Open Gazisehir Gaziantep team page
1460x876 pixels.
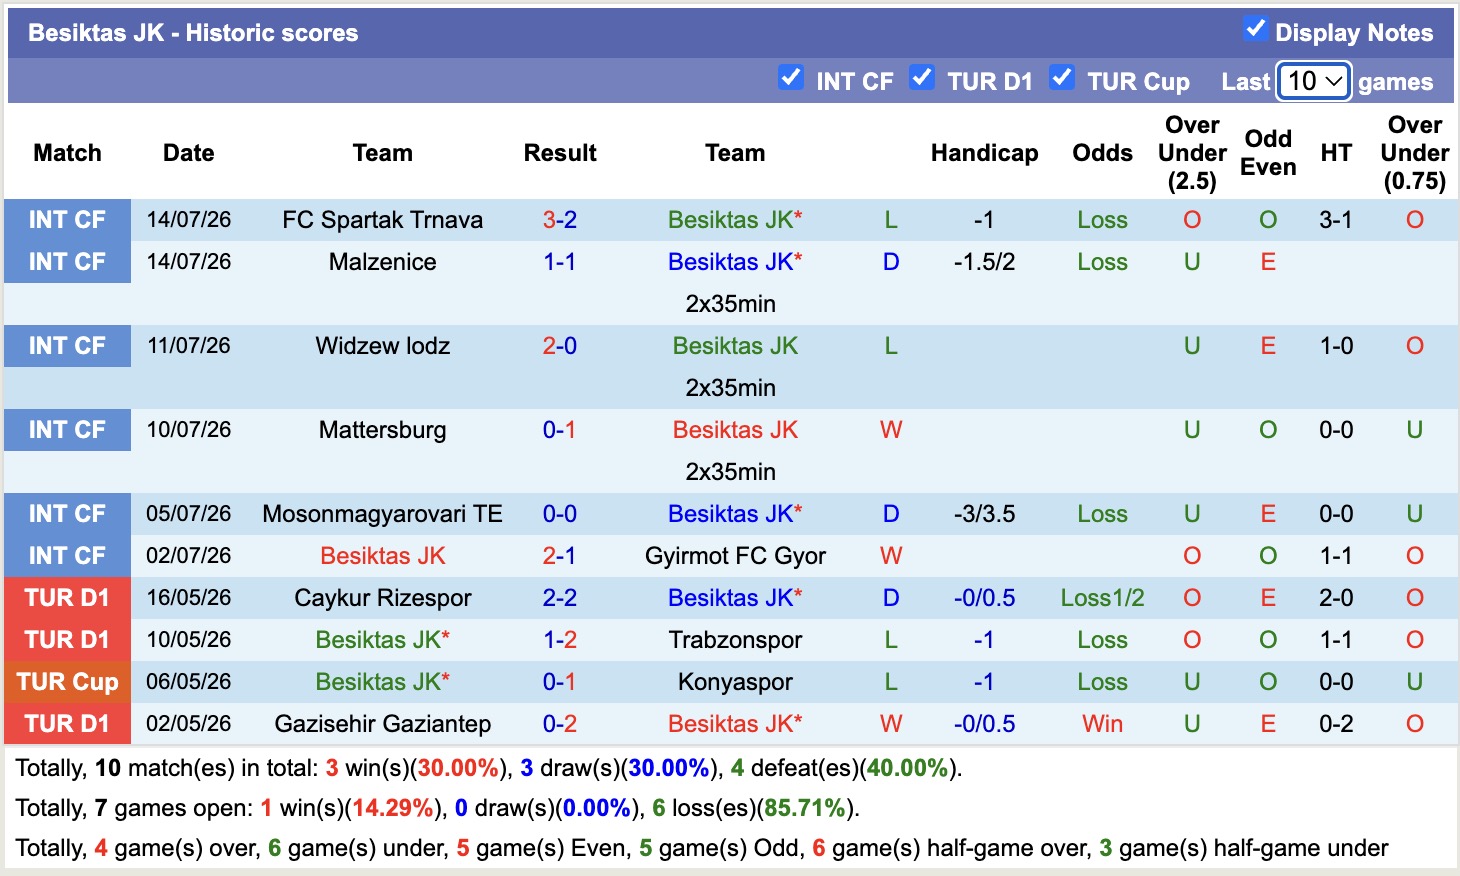tap(382, 724)
